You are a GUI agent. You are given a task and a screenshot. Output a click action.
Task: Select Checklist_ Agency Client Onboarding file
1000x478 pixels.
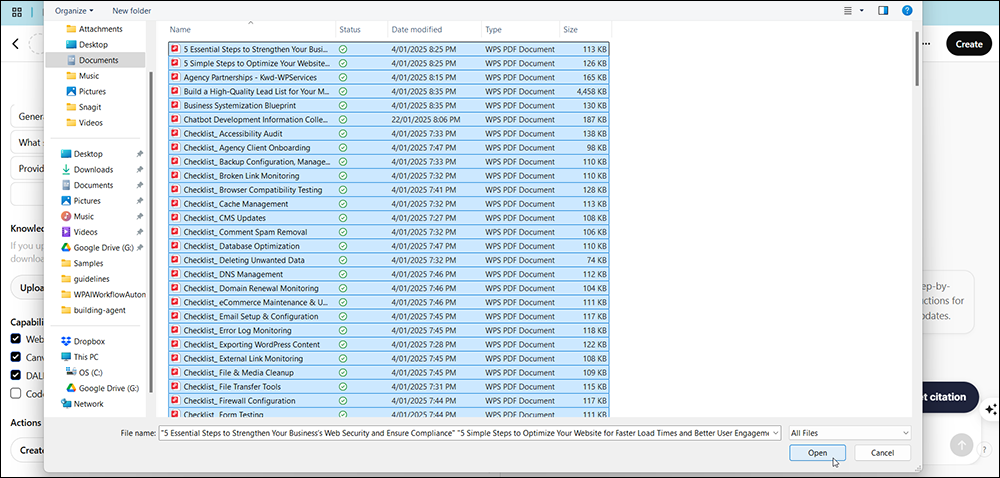388,148
